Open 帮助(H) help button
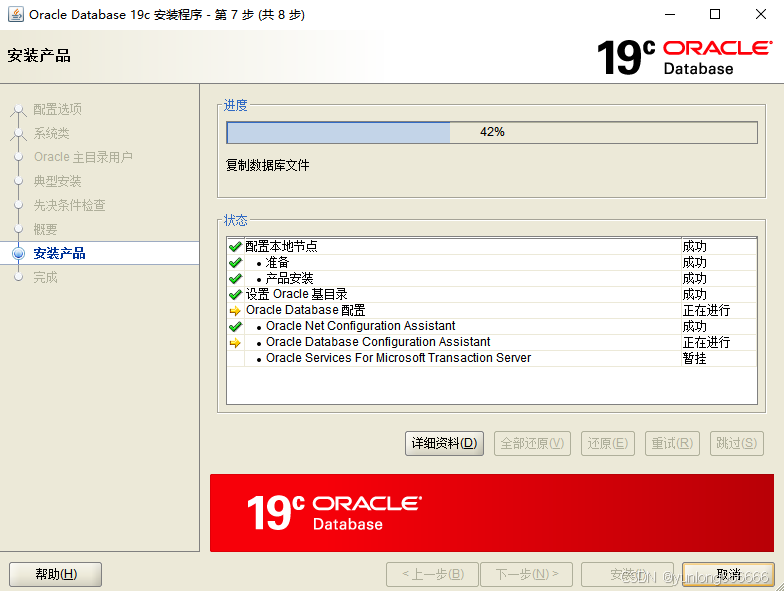Image resolution: width=784 pixels, height=591 pixels. (x=56, y=574)
